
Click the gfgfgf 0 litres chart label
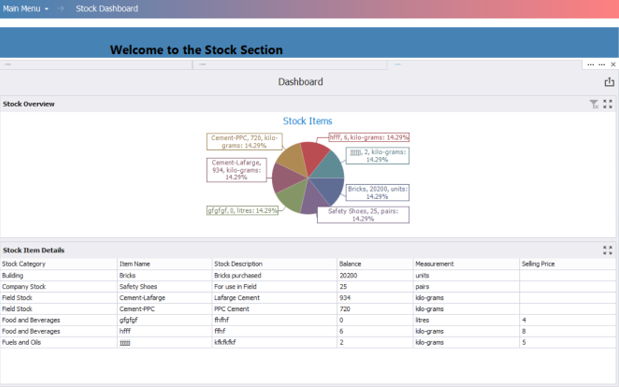tap(242, 210)
